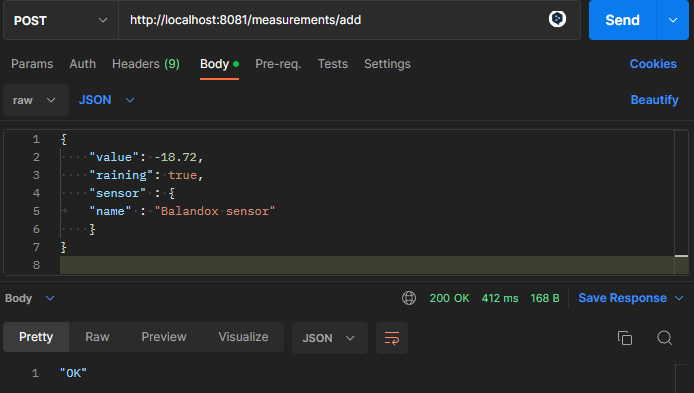
Task: Open the request Settings tab
Action: coord(387,64)
